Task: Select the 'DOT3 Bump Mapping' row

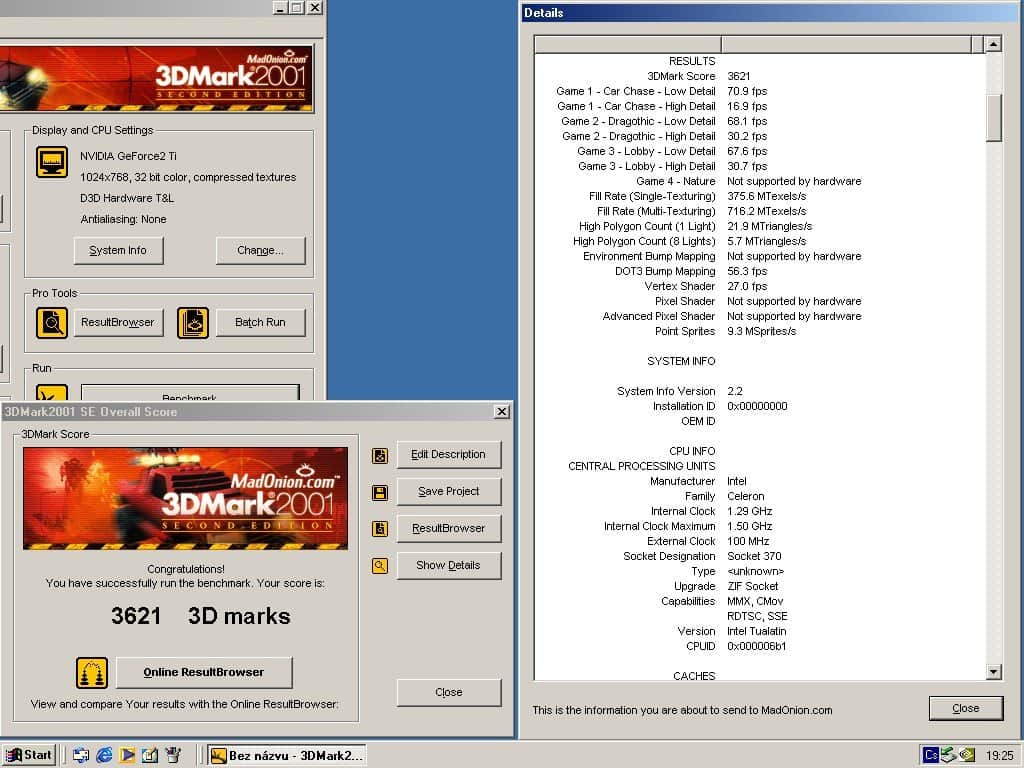Action: tap(760, 272)
